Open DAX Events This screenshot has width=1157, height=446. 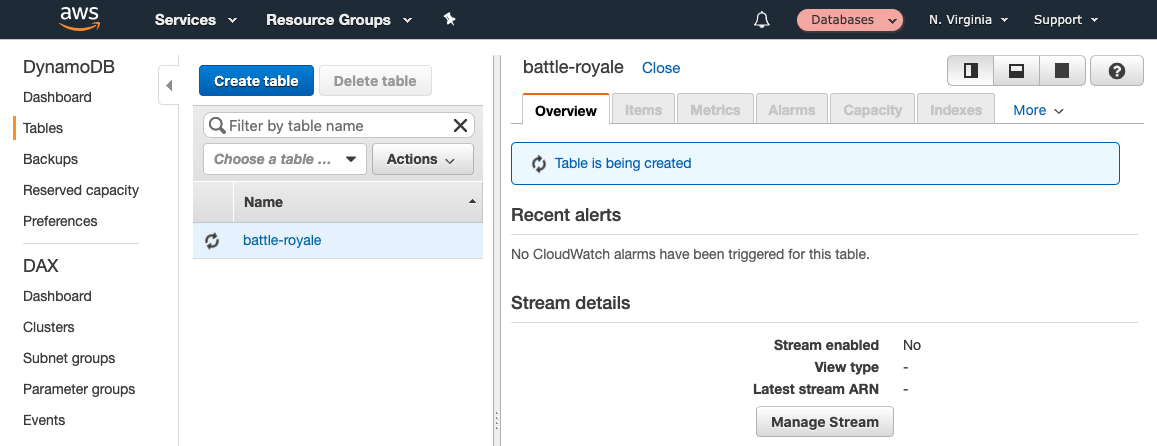(44, 420)
